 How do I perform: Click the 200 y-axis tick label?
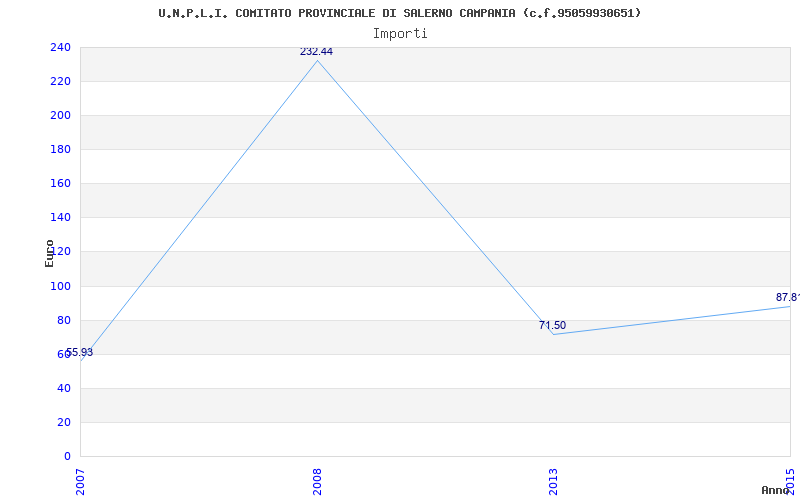click(x=60, y=115)
